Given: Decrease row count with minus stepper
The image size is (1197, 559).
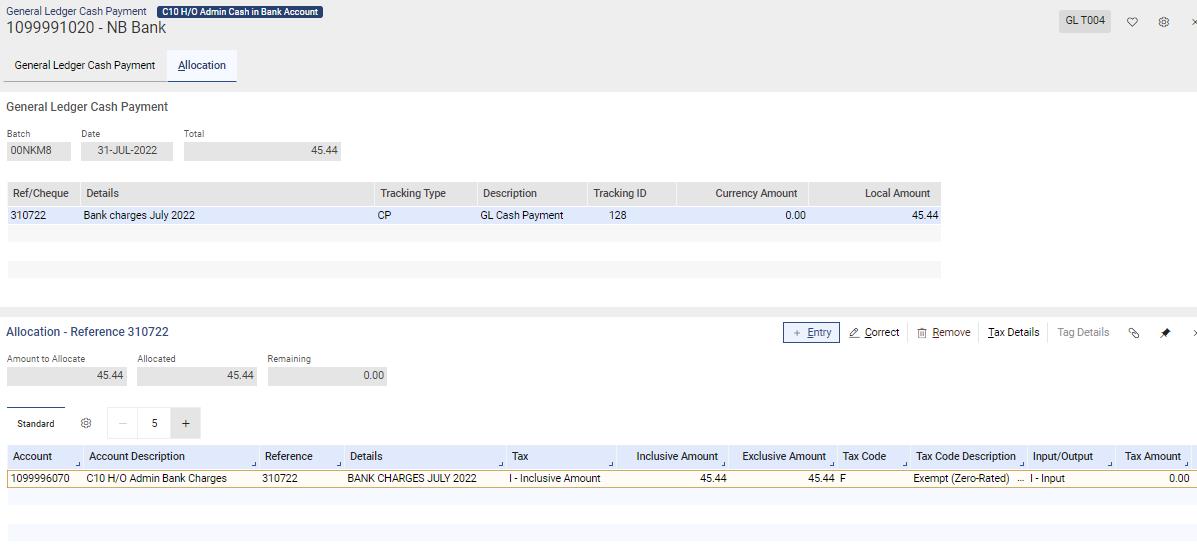Looking at the screenshot, I should 122,423.
